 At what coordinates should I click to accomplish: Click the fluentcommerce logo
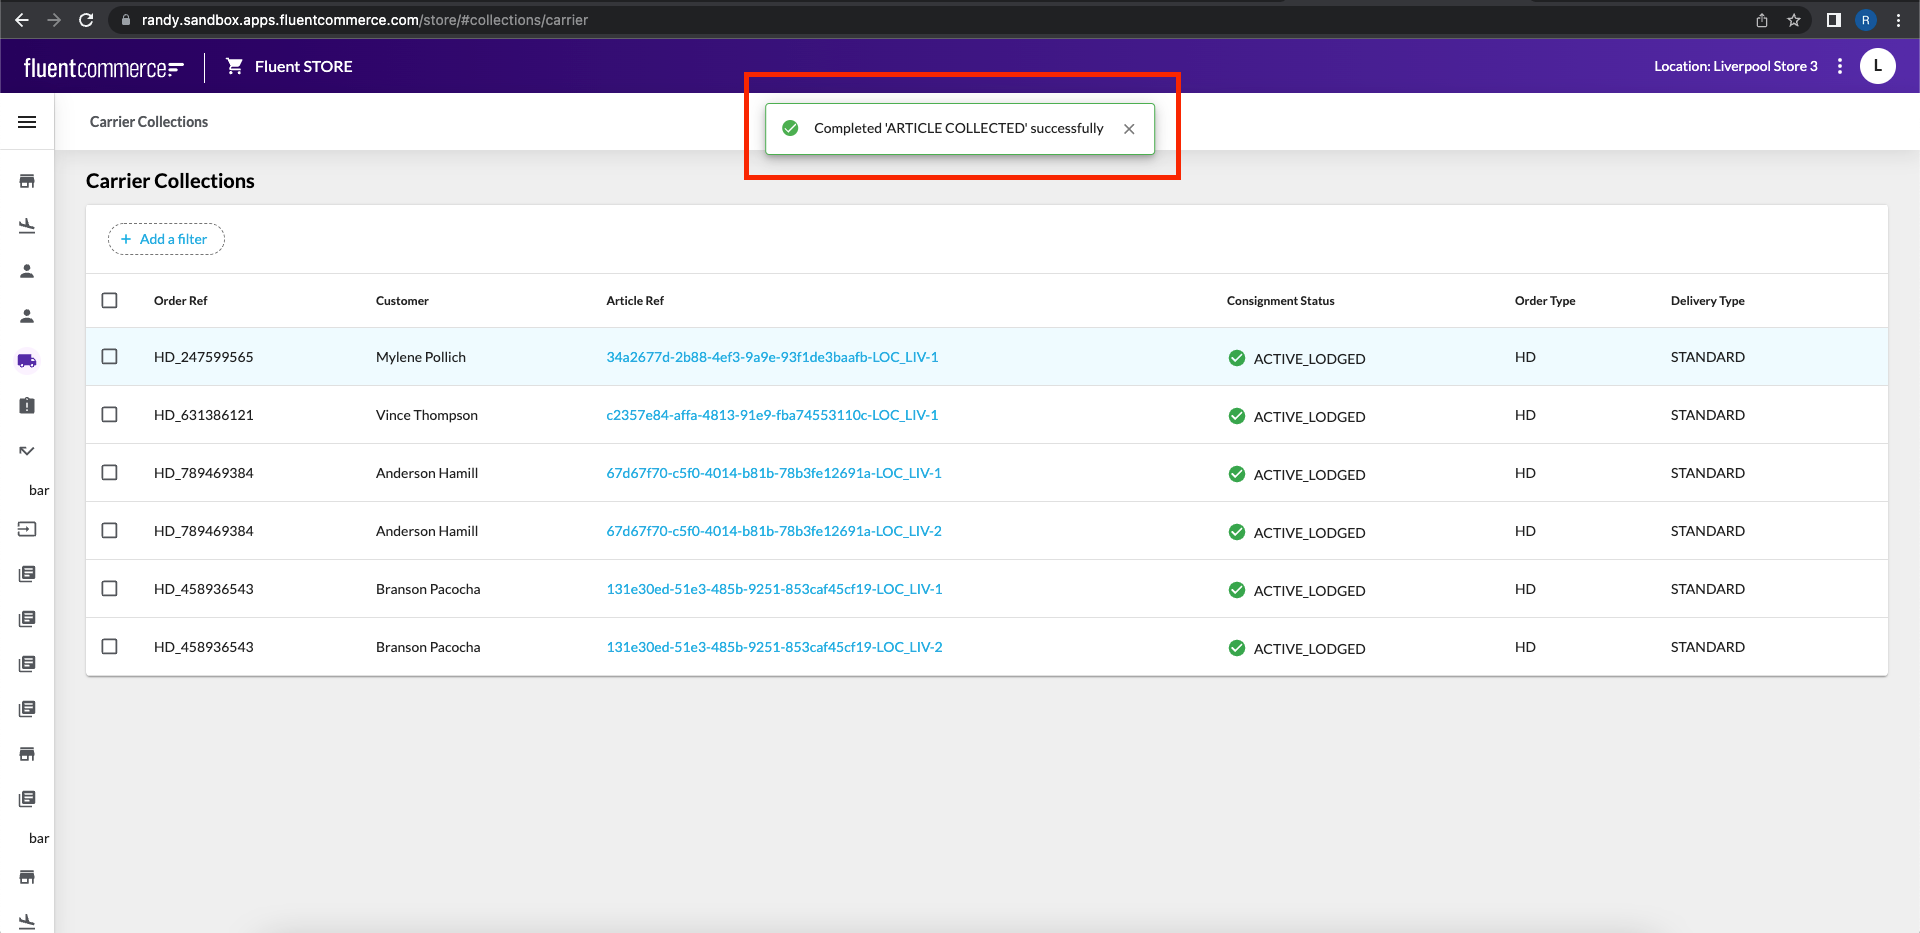point(103,67)
